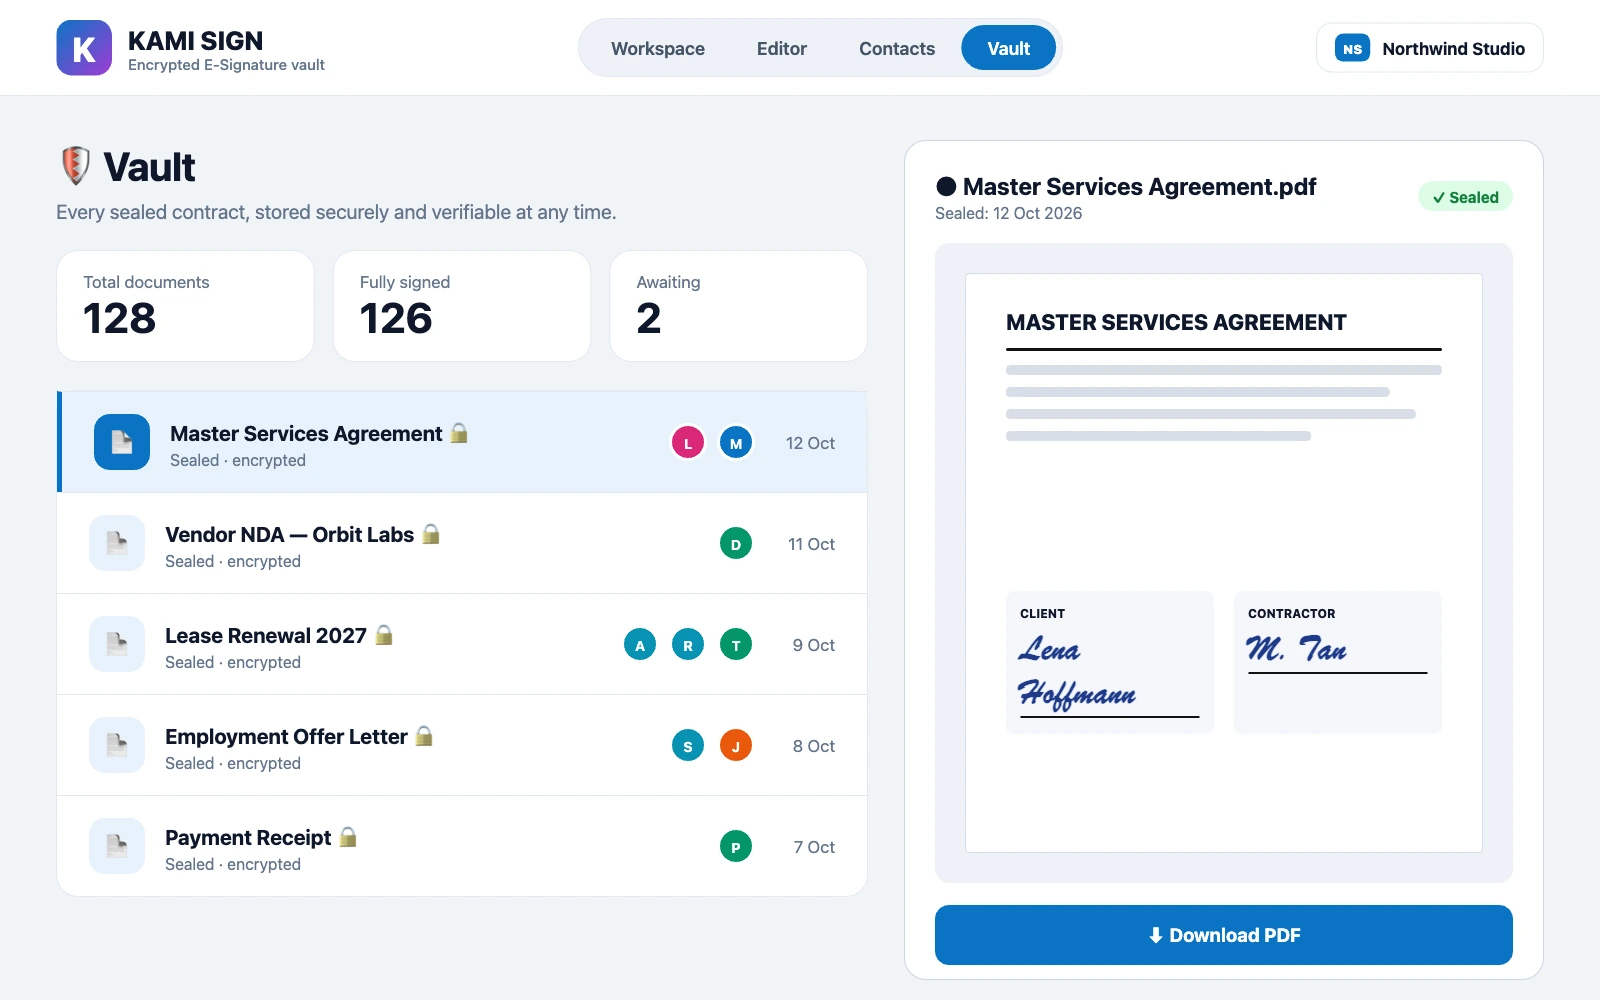This screenshot has height=1000, width=1600.
Task: Click lock icon beside Master Services Agreement
Action: (459, 432)
